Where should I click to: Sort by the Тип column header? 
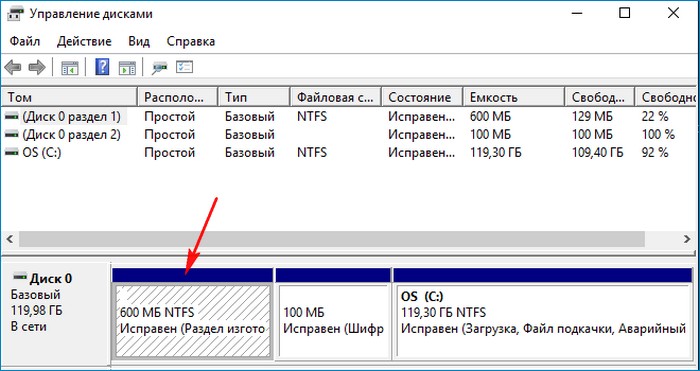[254, 97]
